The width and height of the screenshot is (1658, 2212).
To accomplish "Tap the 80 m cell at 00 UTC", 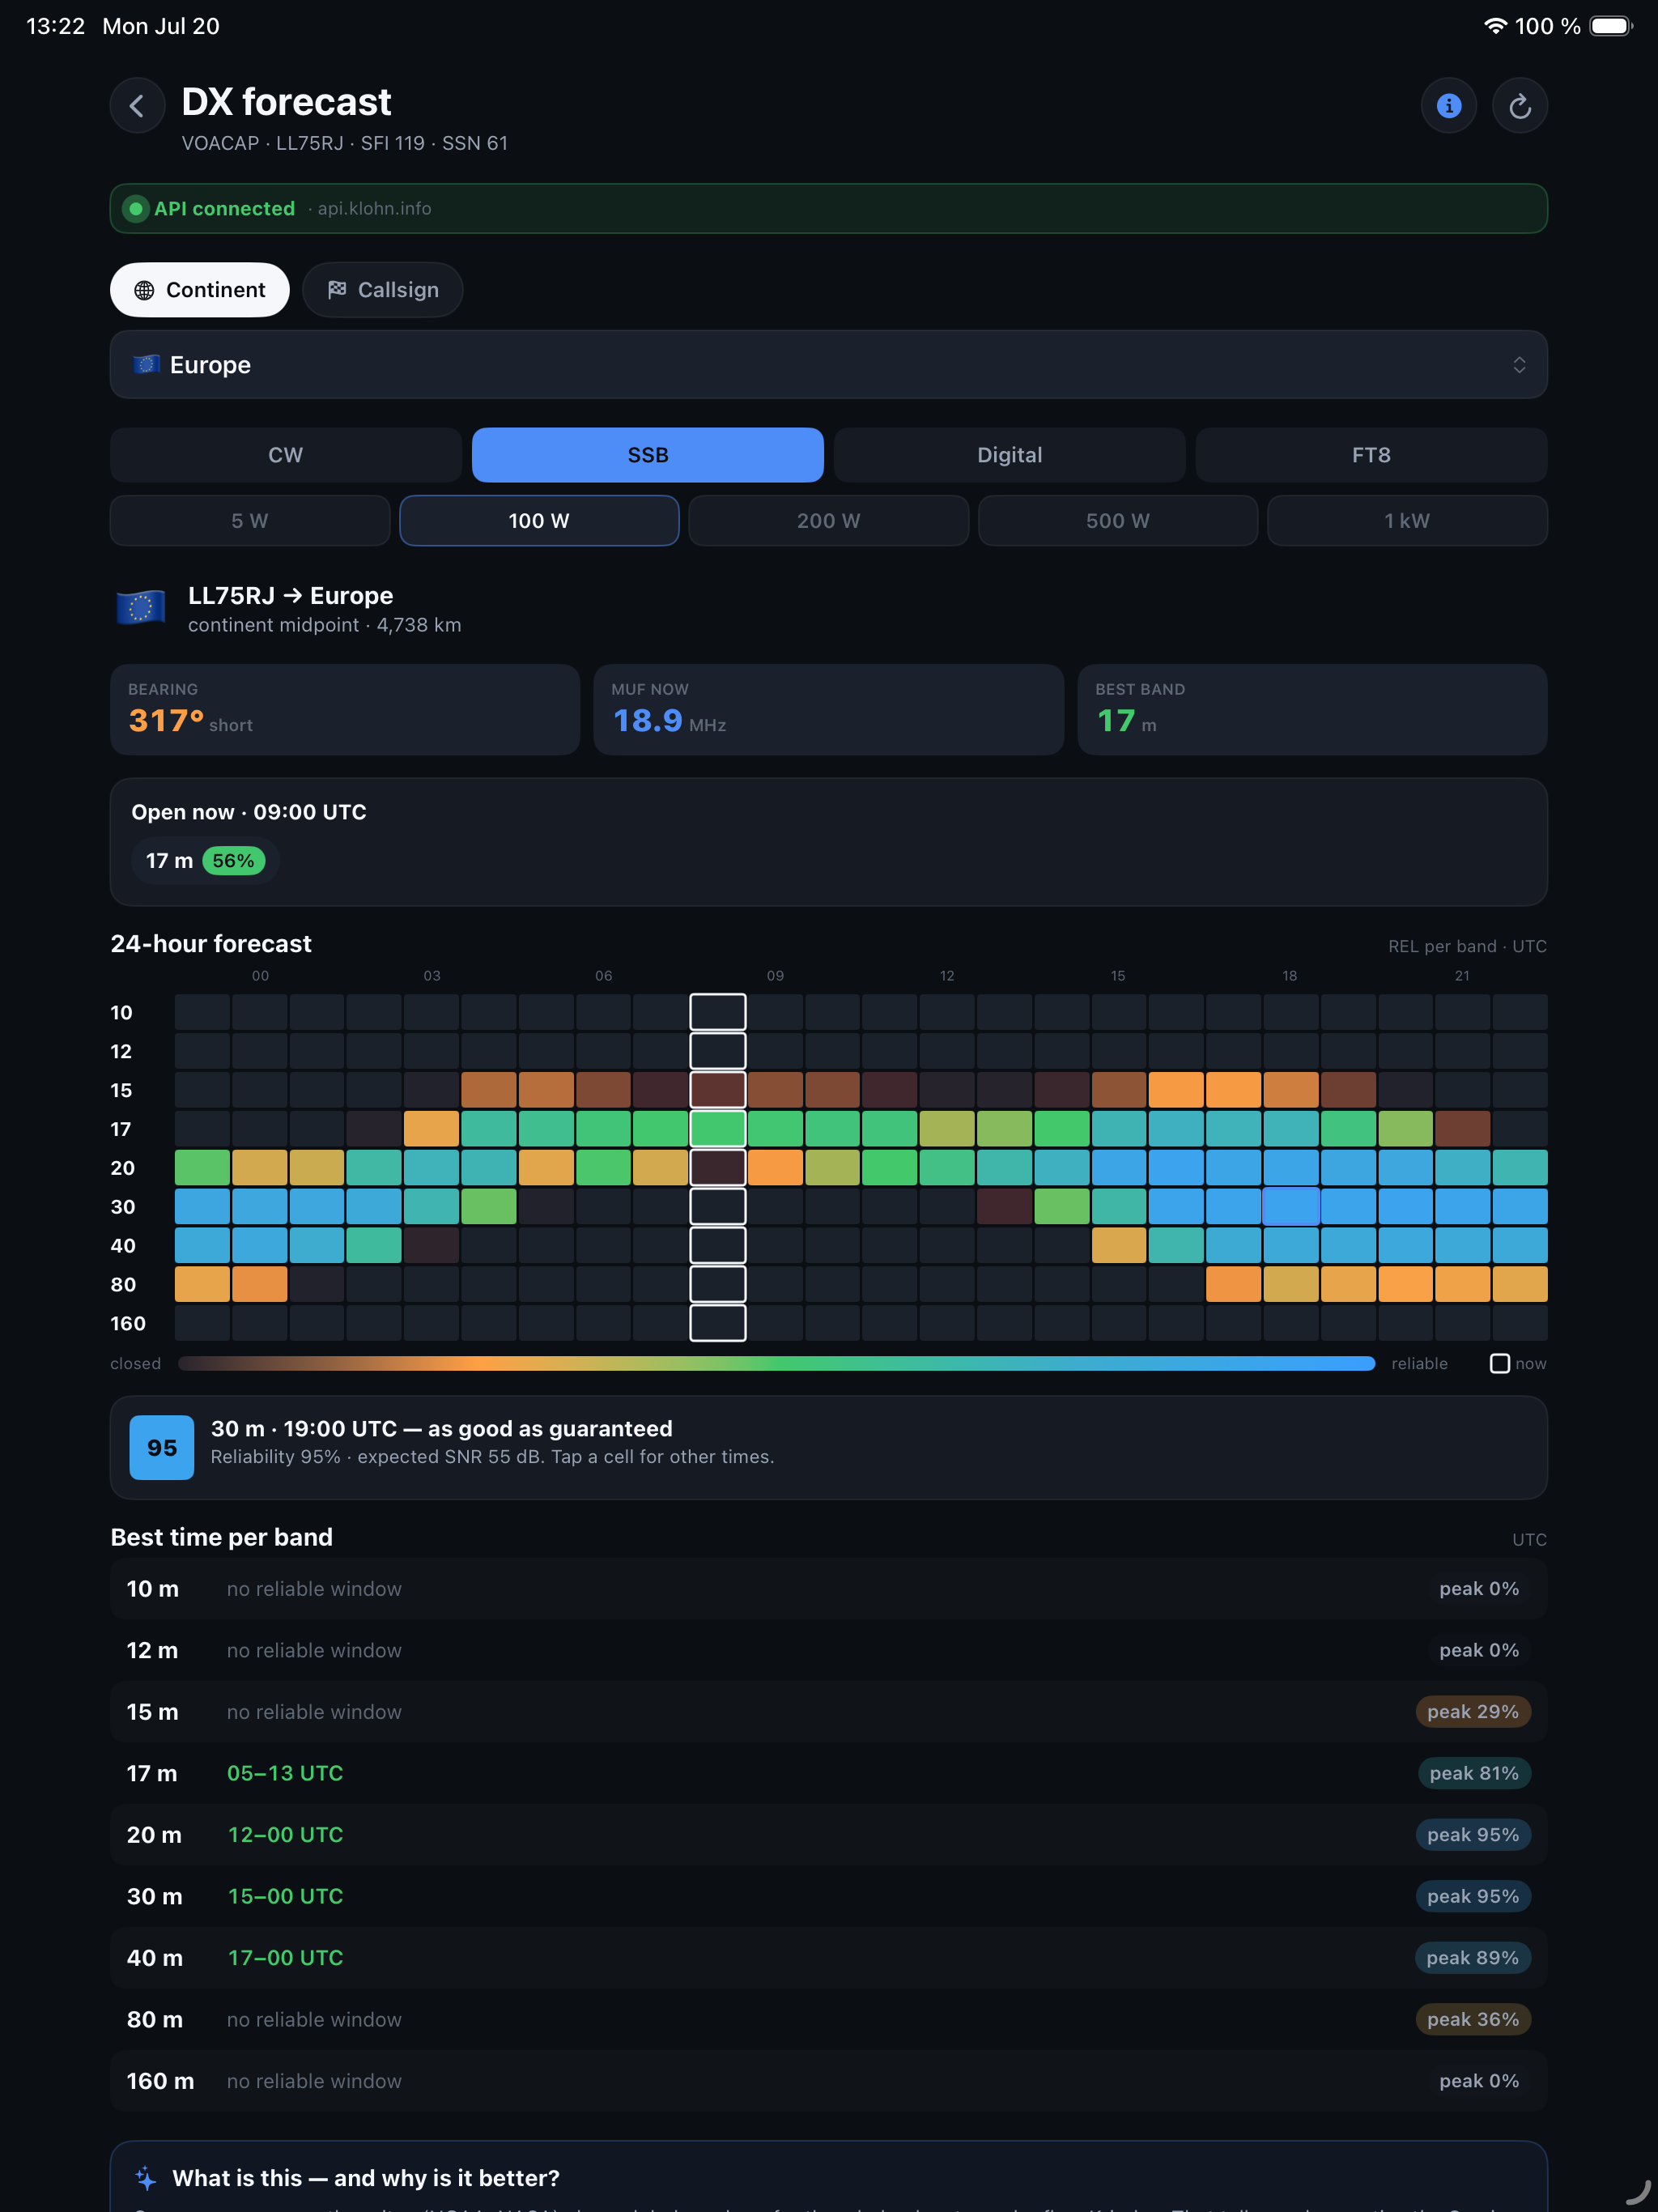I will [202, 1284].
